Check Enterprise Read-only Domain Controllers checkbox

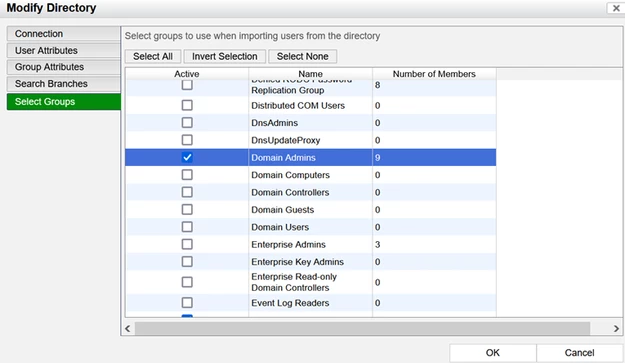click(187, 282)
